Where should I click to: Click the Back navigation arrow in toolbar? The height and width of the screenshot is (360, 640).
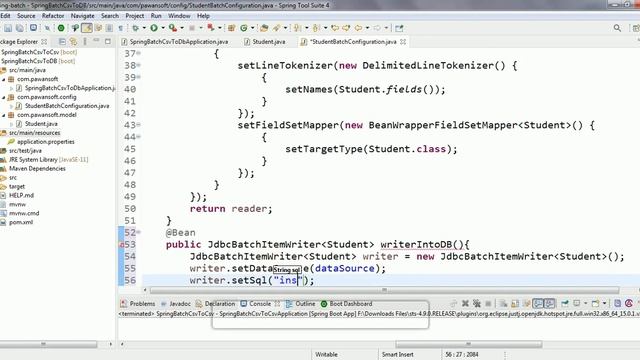tap(358, 28)
